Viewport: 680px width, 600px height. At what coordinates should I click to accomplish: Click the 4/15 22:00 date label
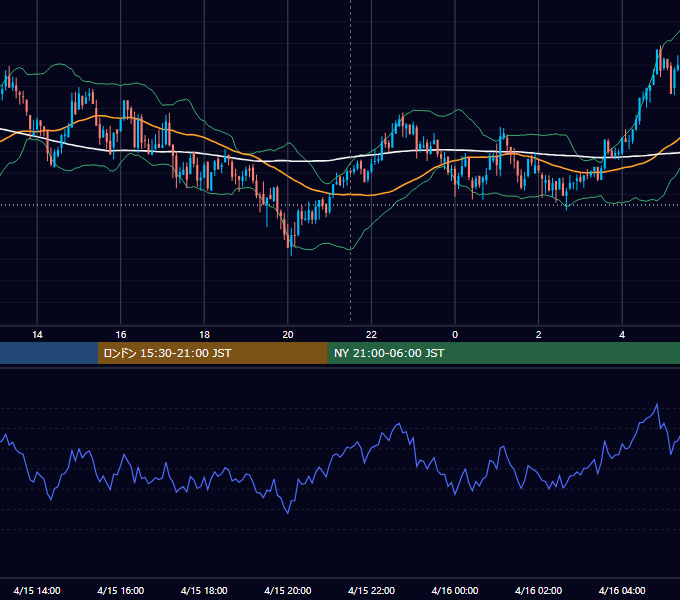pos(371,590)
